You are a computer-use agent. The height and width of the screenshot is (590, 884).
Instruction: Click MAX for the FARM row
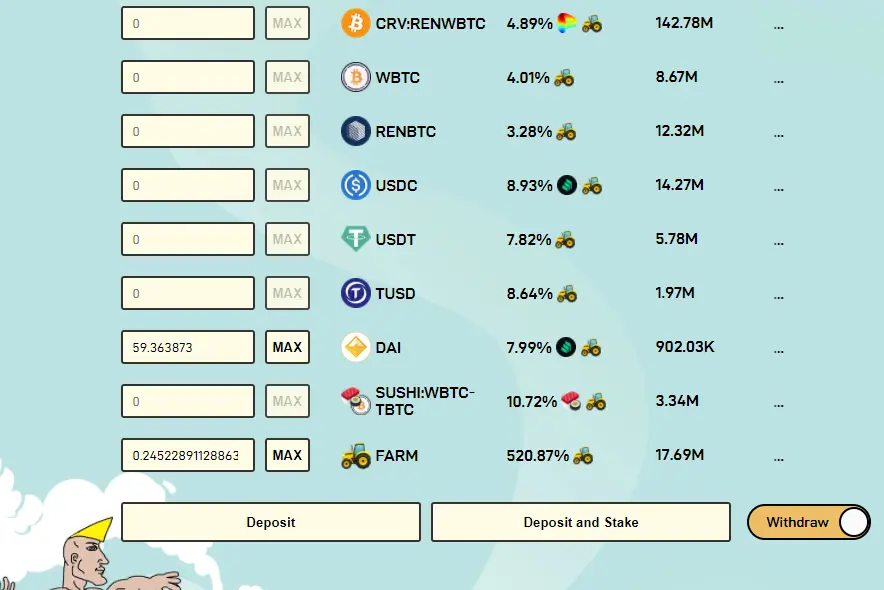pos(288,455)
